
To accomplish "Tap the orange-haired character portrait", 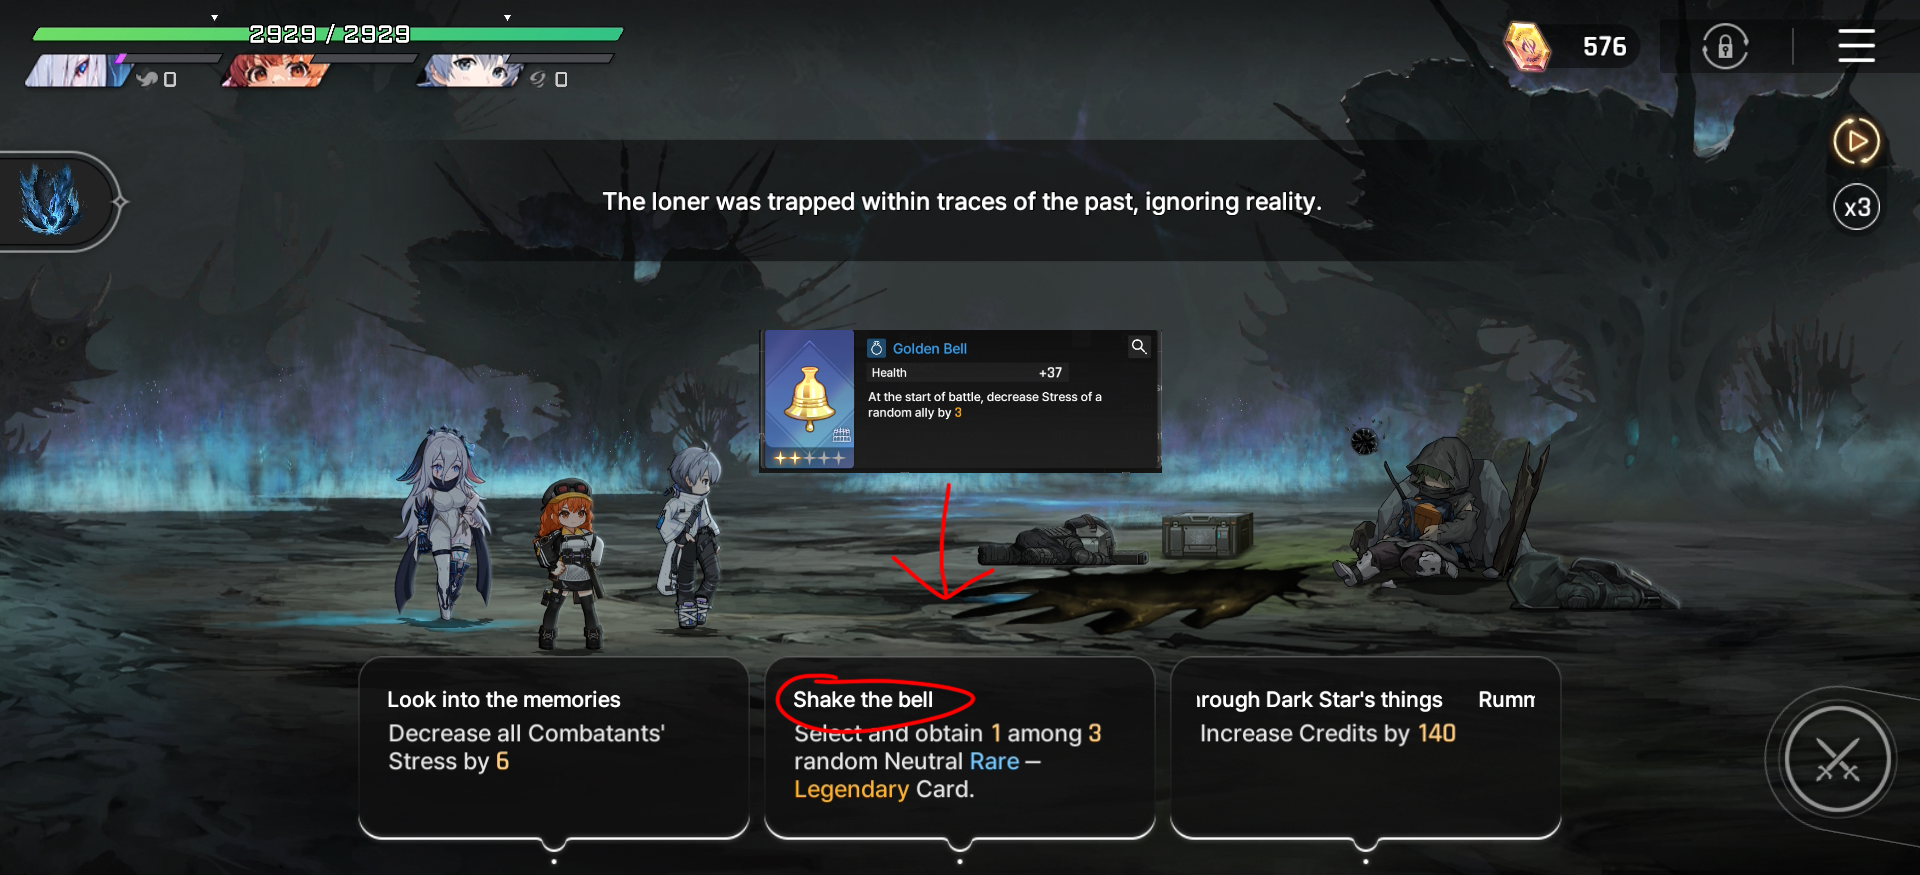I will click(x=275, y=71).
